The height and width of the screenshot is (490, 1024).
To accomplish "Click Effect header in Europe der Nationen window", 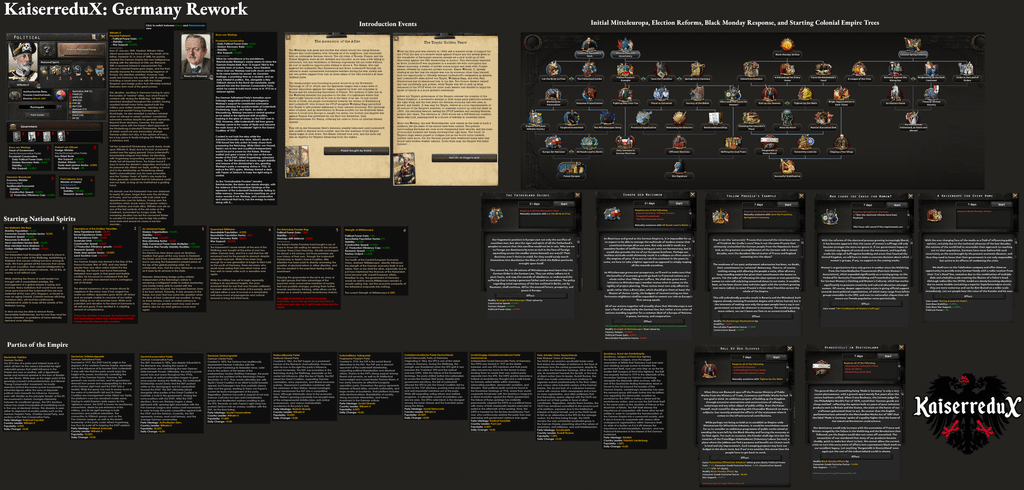I will coord(648,321).
